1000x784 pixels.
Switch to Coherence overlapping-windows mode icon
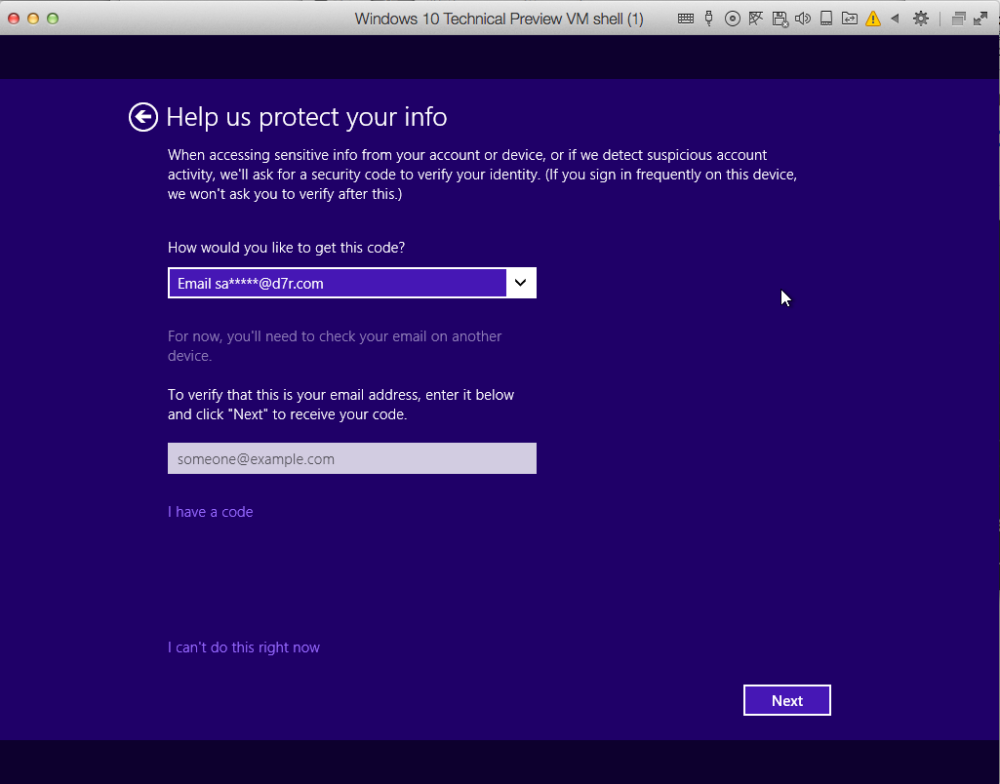(957, 18)
